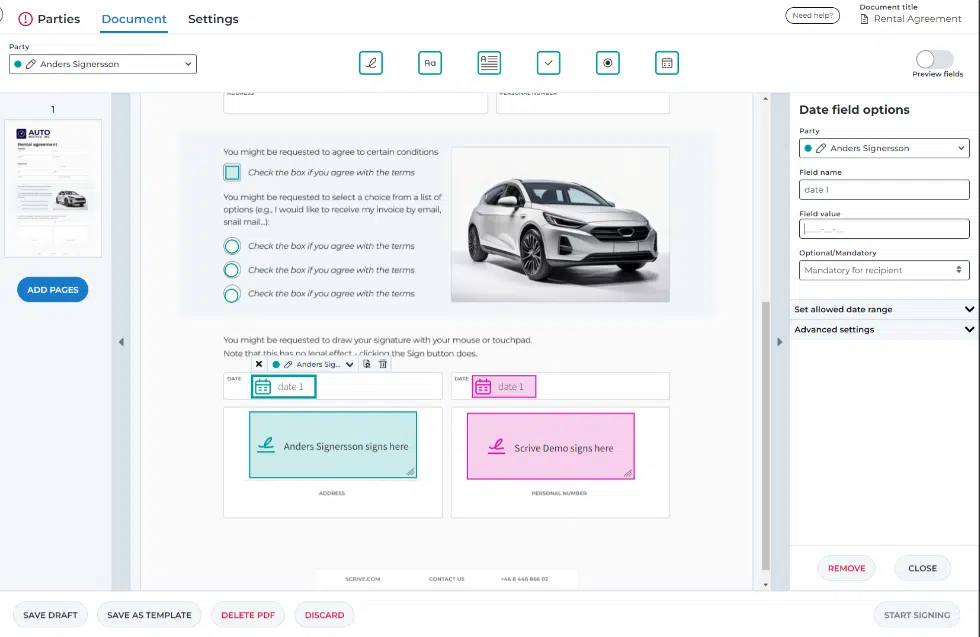Click DISCARD button
980x637 pixels.
pos(324,615)
